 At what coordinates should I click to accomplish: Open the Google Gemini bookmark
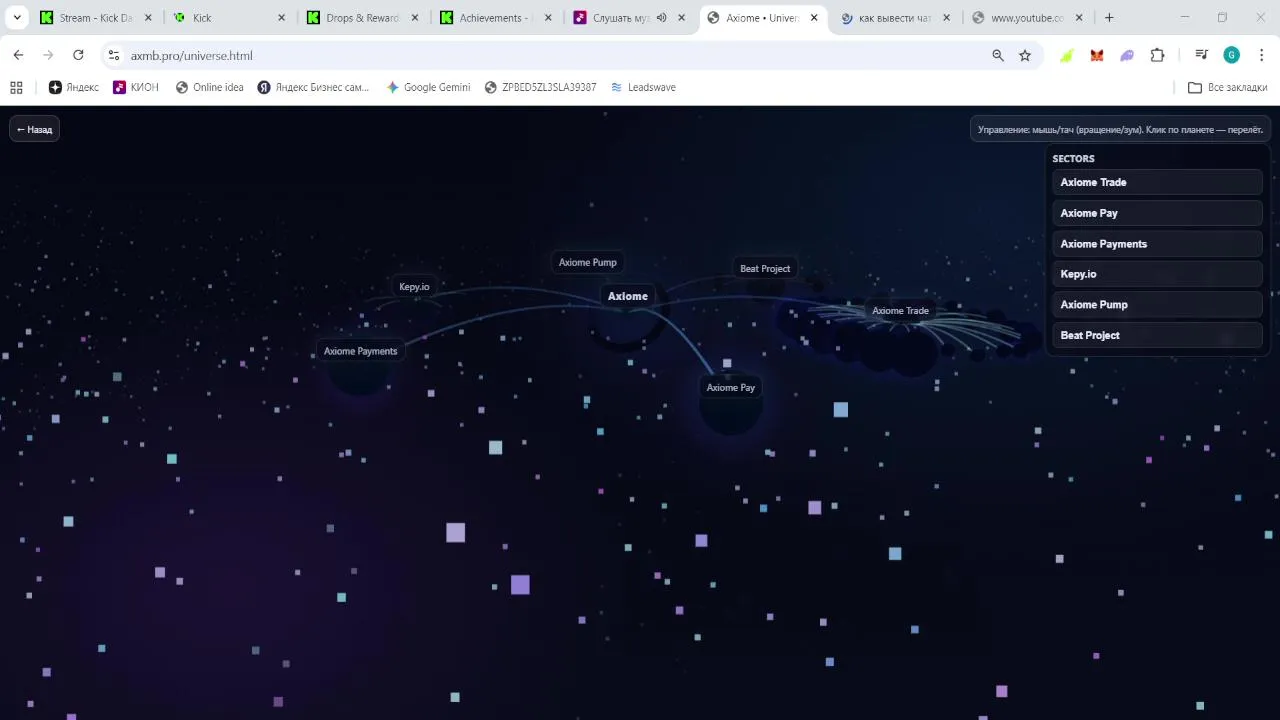[428, 87]
